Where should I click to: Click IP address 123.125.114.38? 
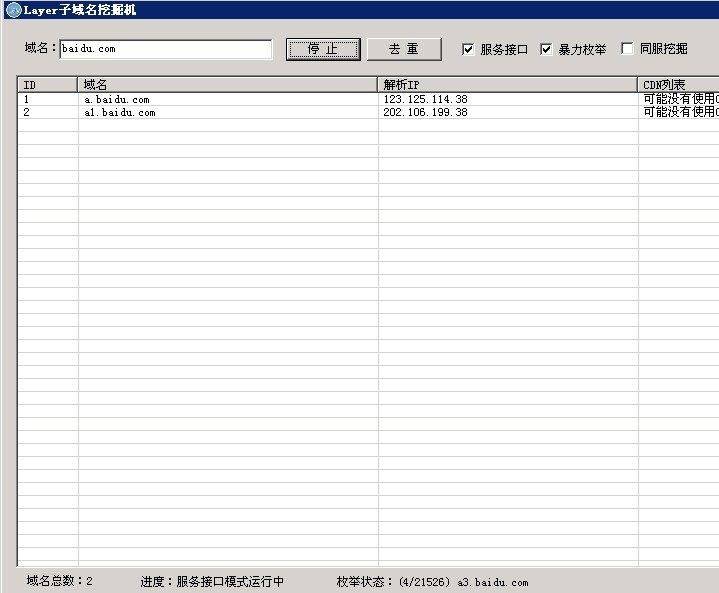pos(426,99)
